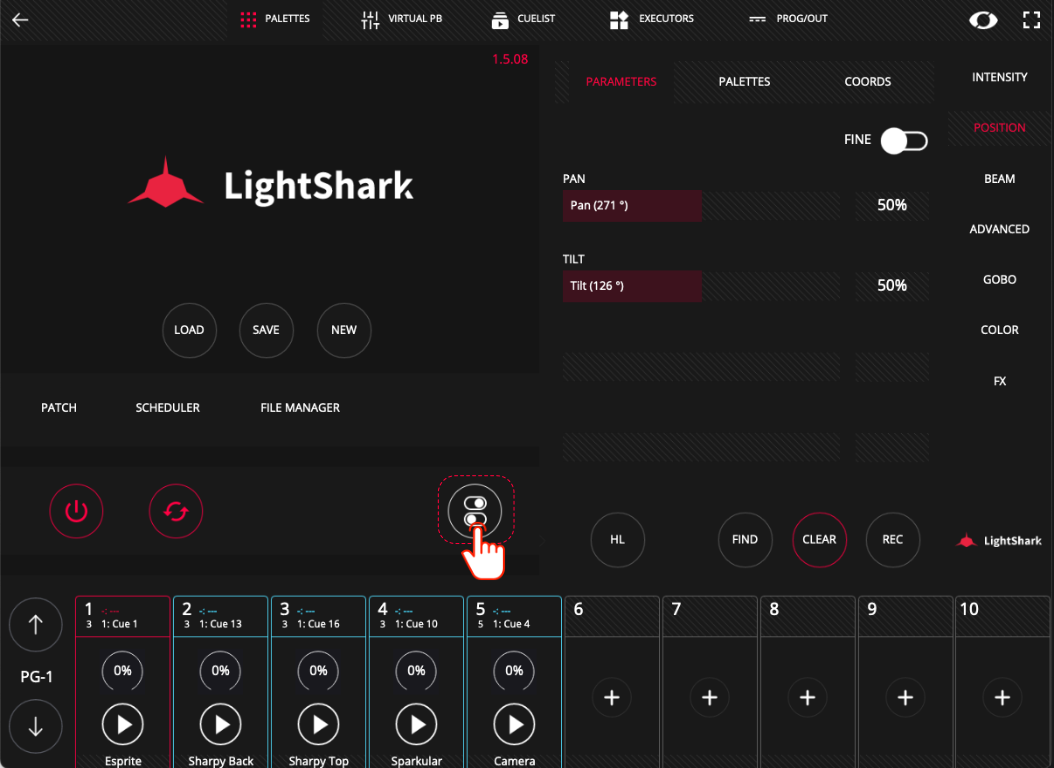Select the Gobo parameter group
Viewport: 1054px width, 768px height.
(x=1000, y=280)
